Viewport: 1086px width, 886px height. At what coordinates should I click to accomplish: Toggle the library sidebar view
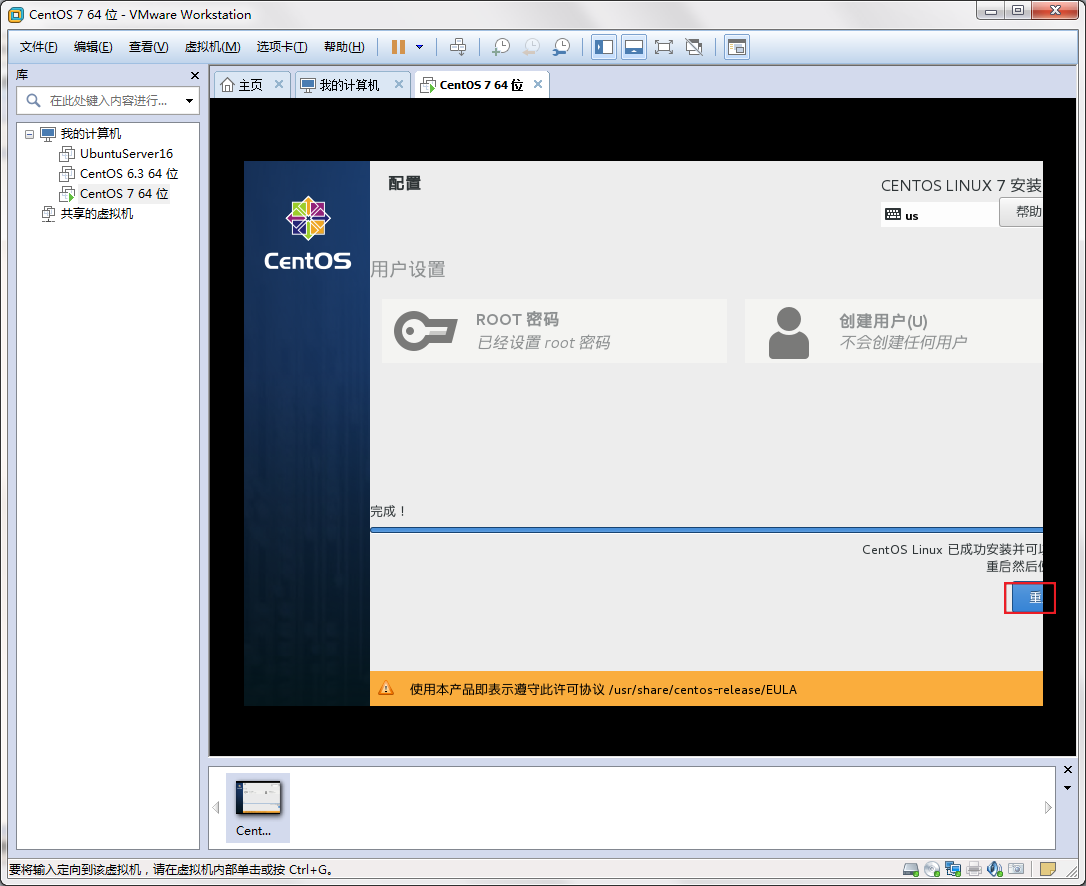(604, 47)
